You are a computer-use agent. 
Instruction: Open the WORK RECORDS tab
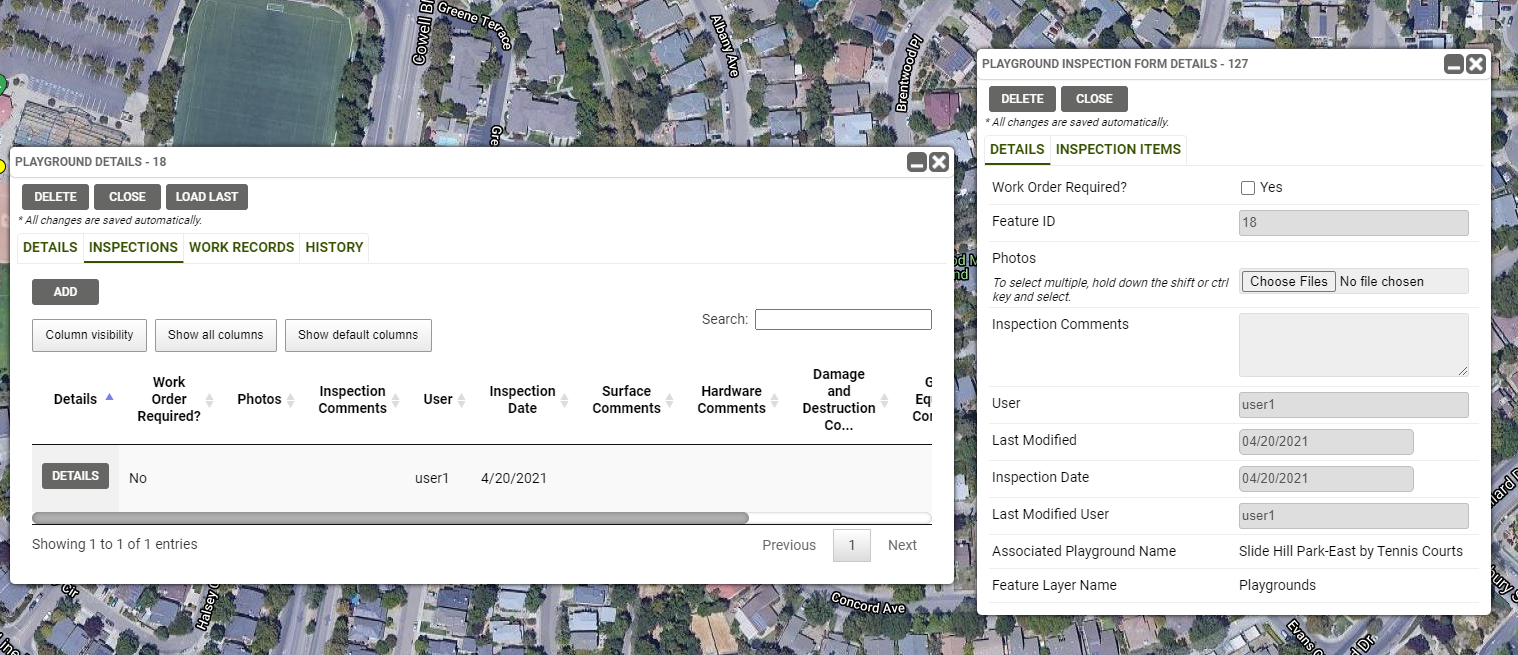[241, 247]
